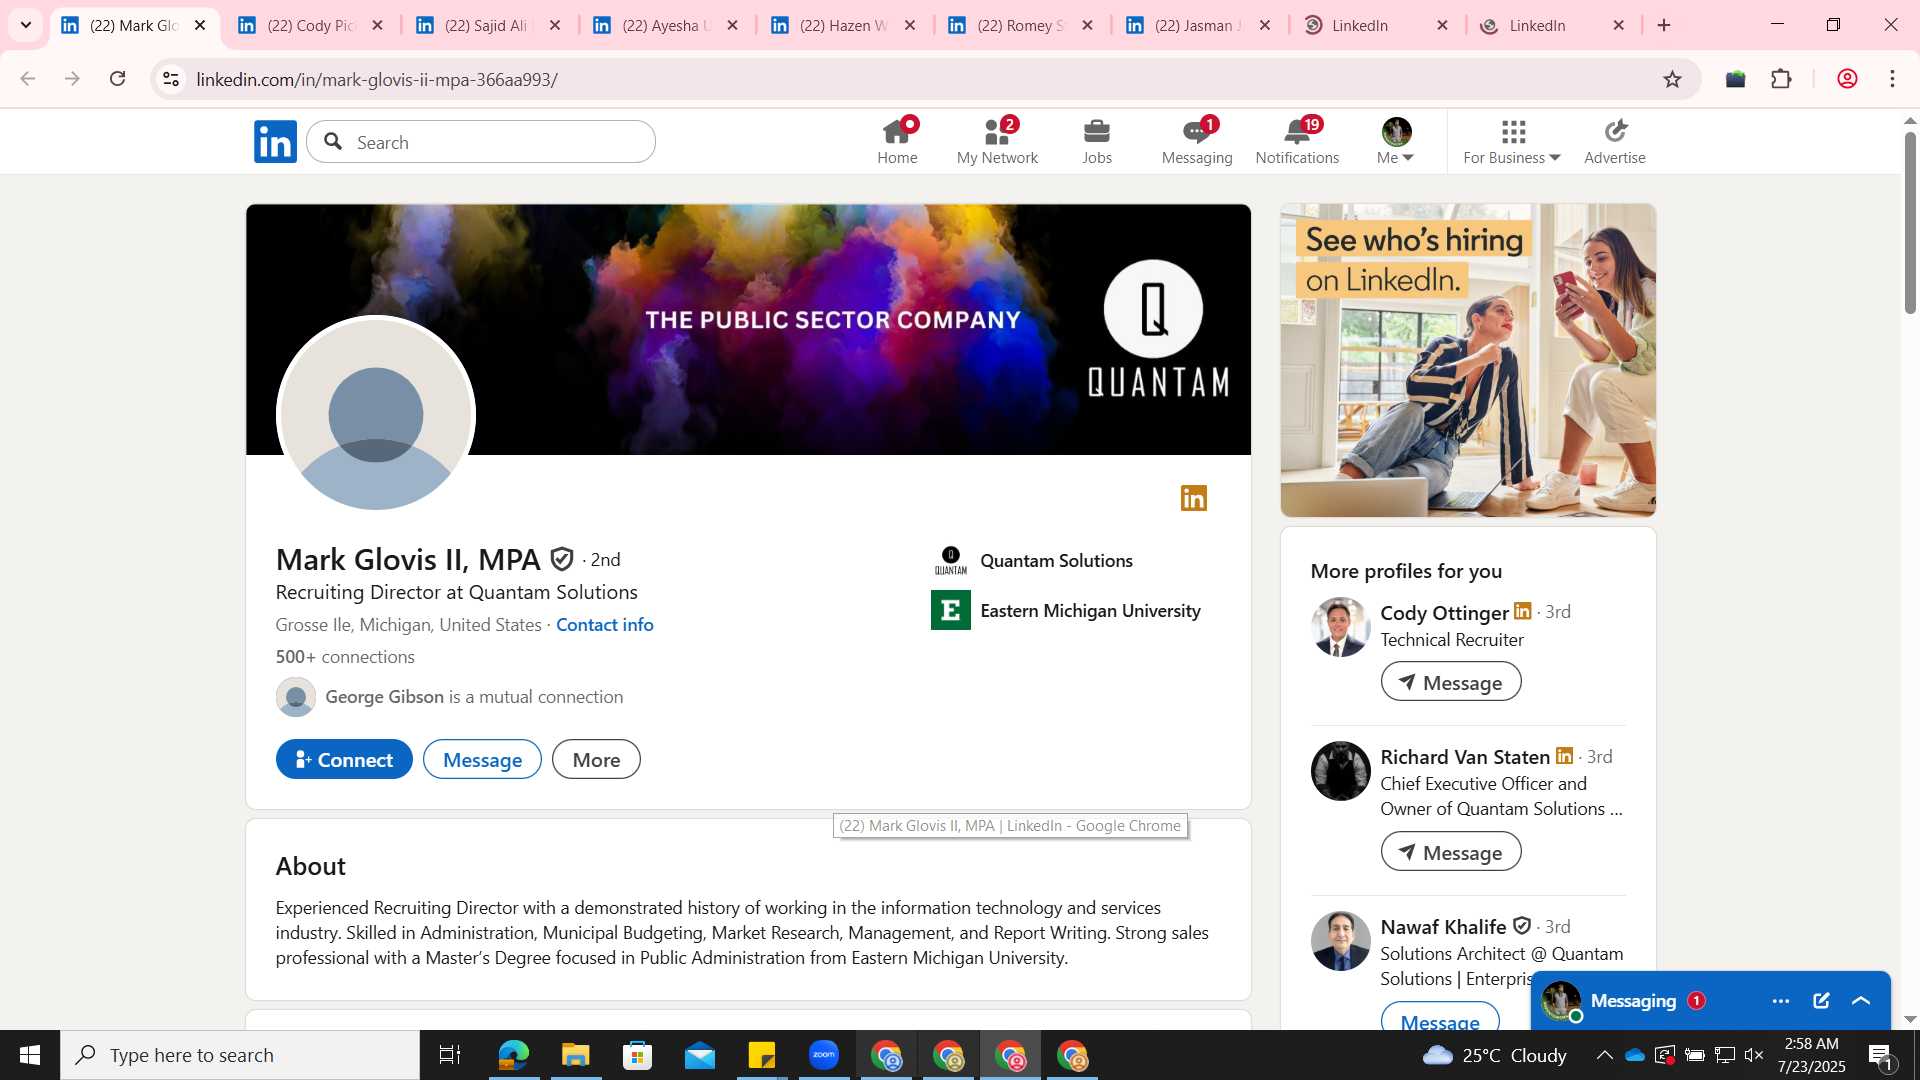1920x1080 pixels.
Task: View Notifications with 19 badge
Action: (x=1297, y=142)
